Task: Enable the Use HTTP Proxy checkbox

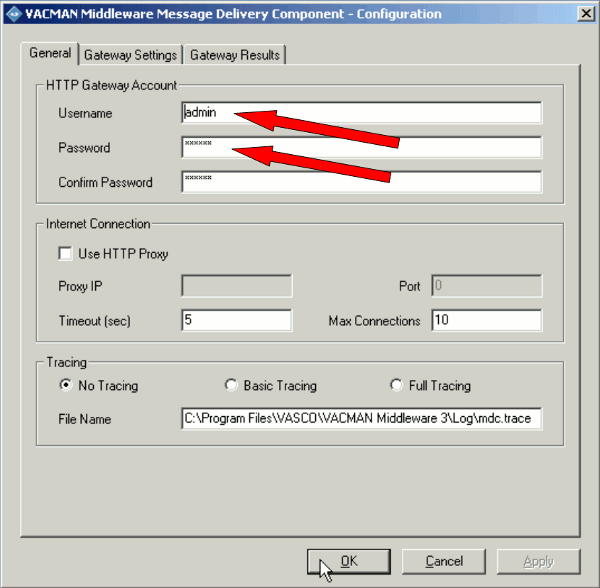Action: coord(65,253)
